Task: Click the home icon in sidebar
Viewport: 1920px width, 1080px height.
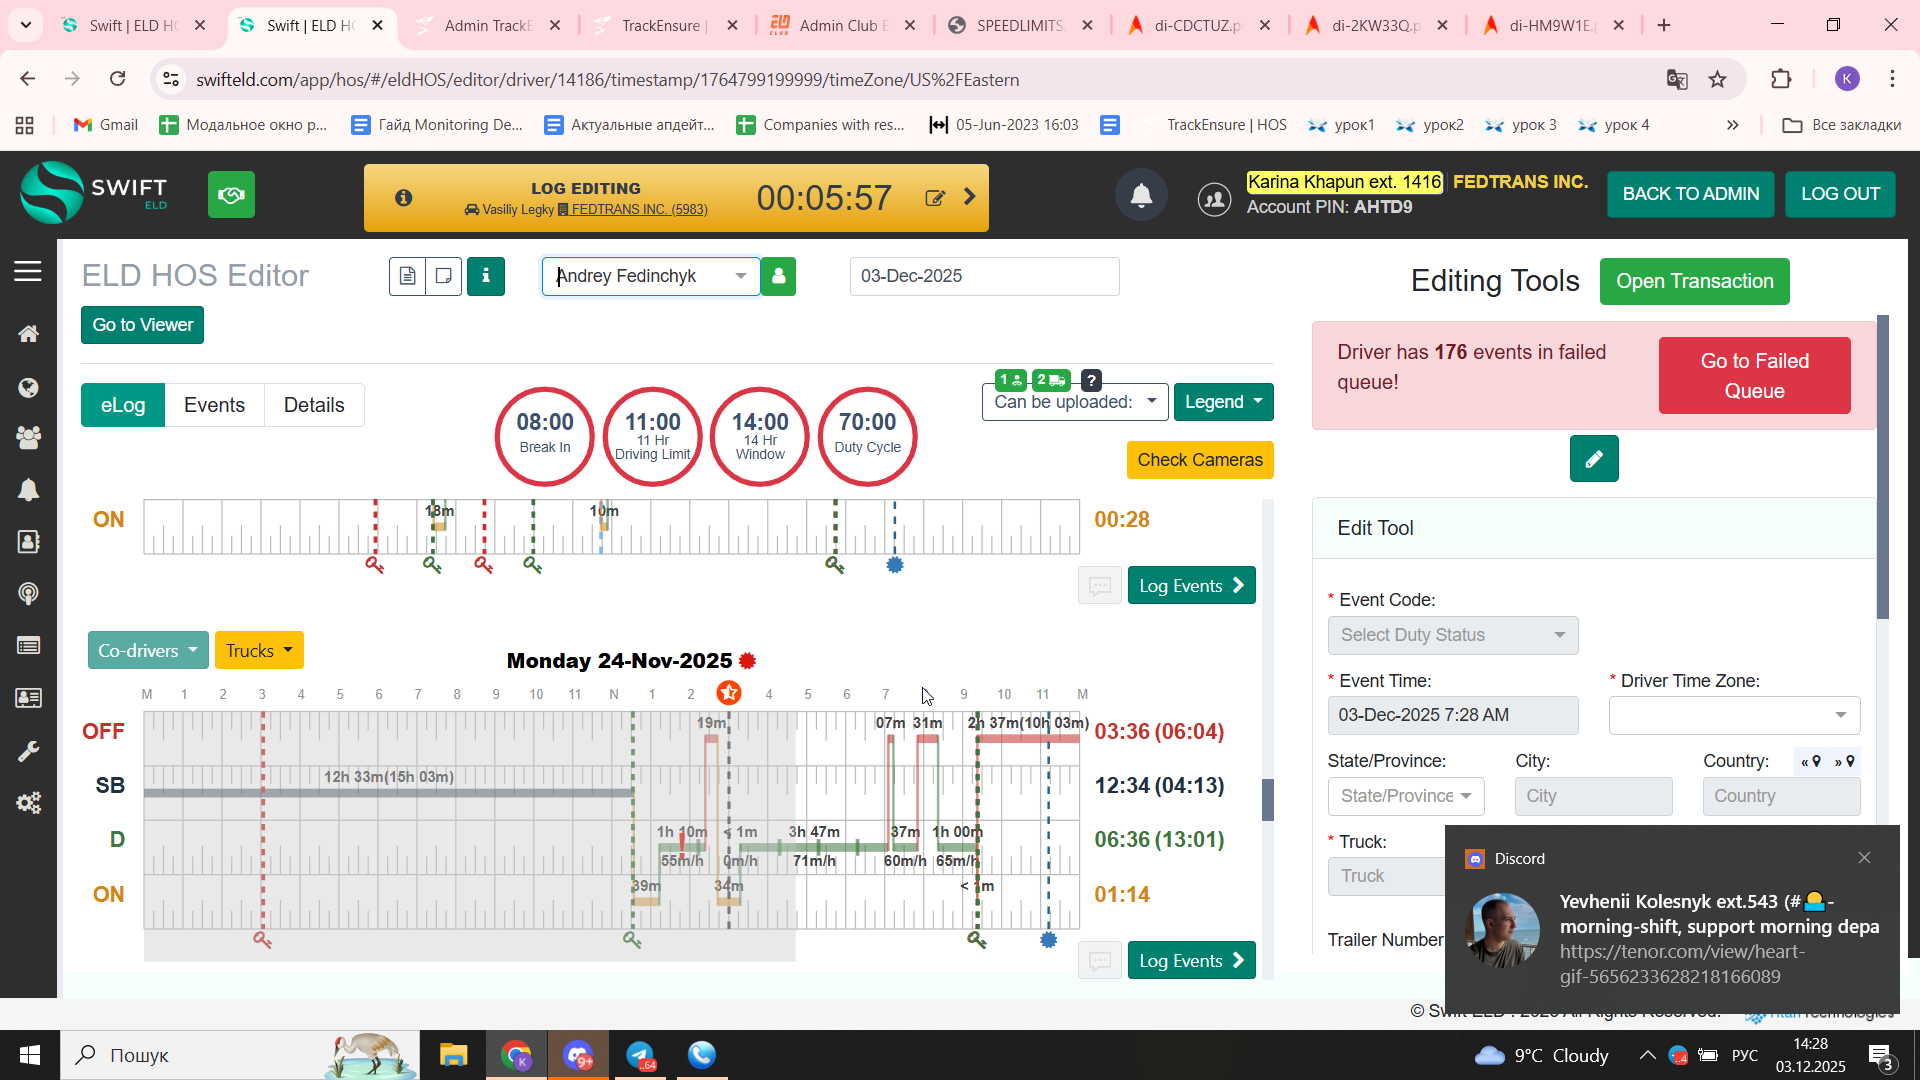Action: tap(28, 334)
